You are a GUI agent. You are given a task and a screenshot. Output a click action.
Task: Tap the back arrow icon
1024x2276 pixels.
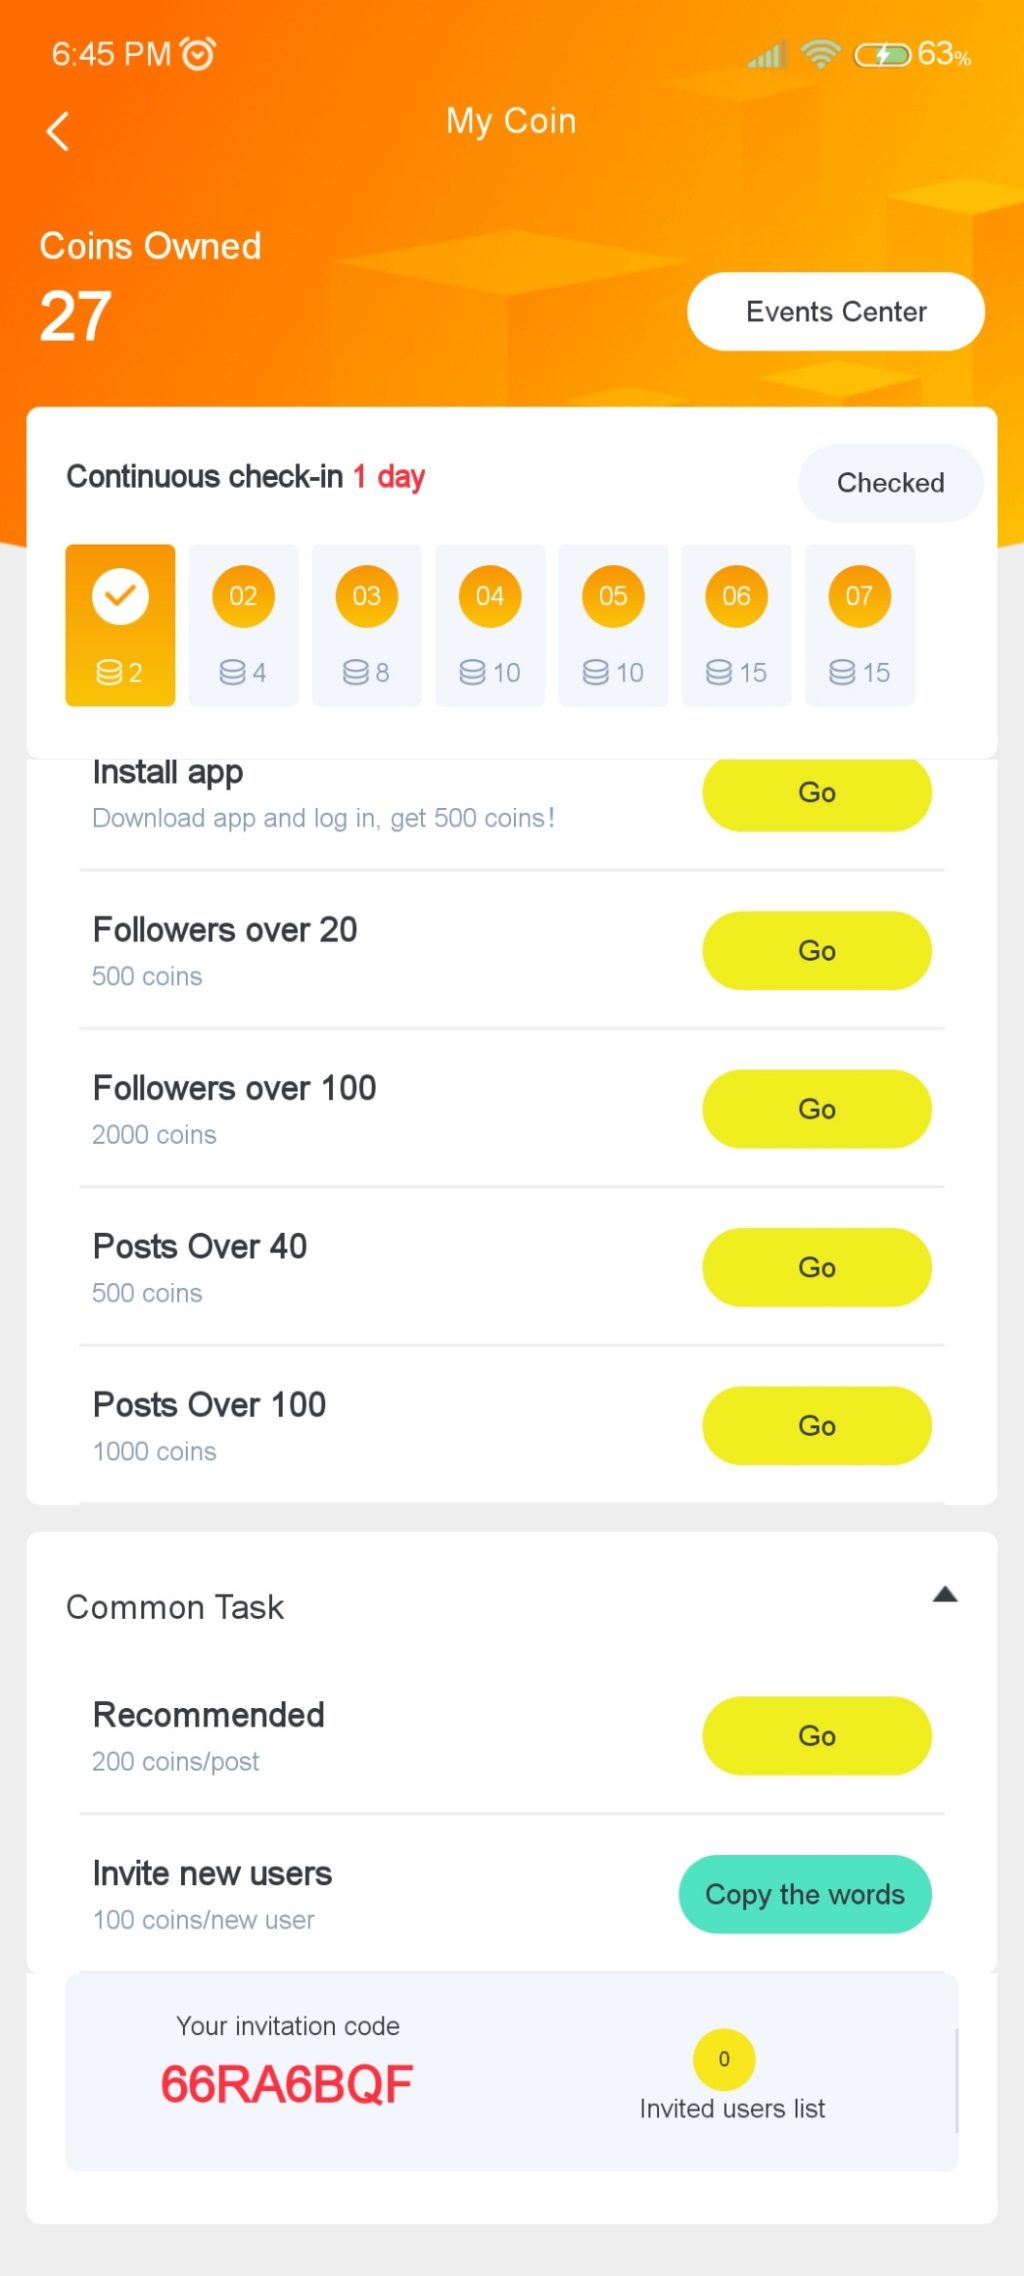click(58, 131)
